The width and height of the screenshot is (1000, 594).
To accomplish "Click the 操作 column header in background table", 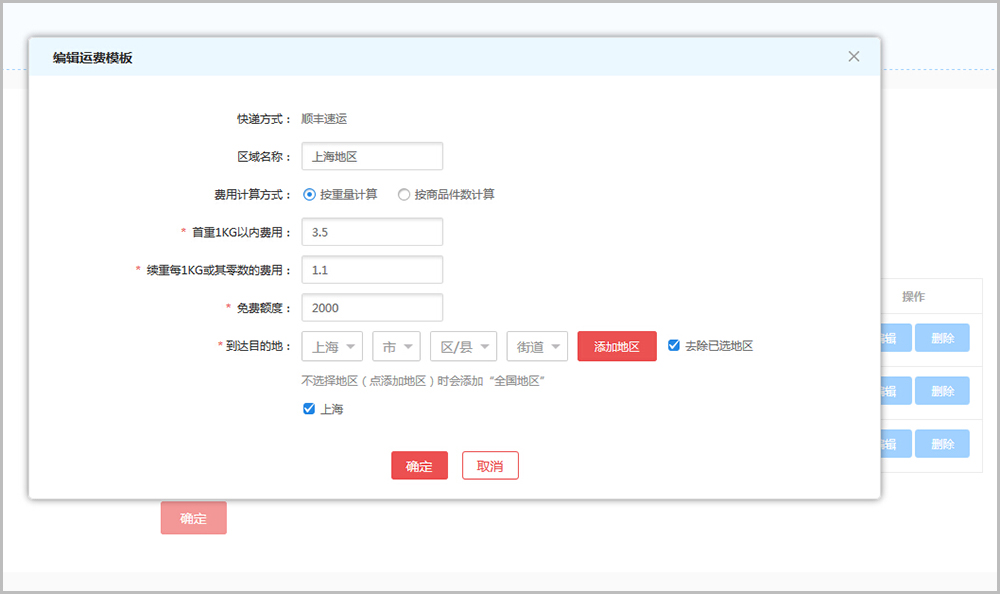I will click(913, 297).
